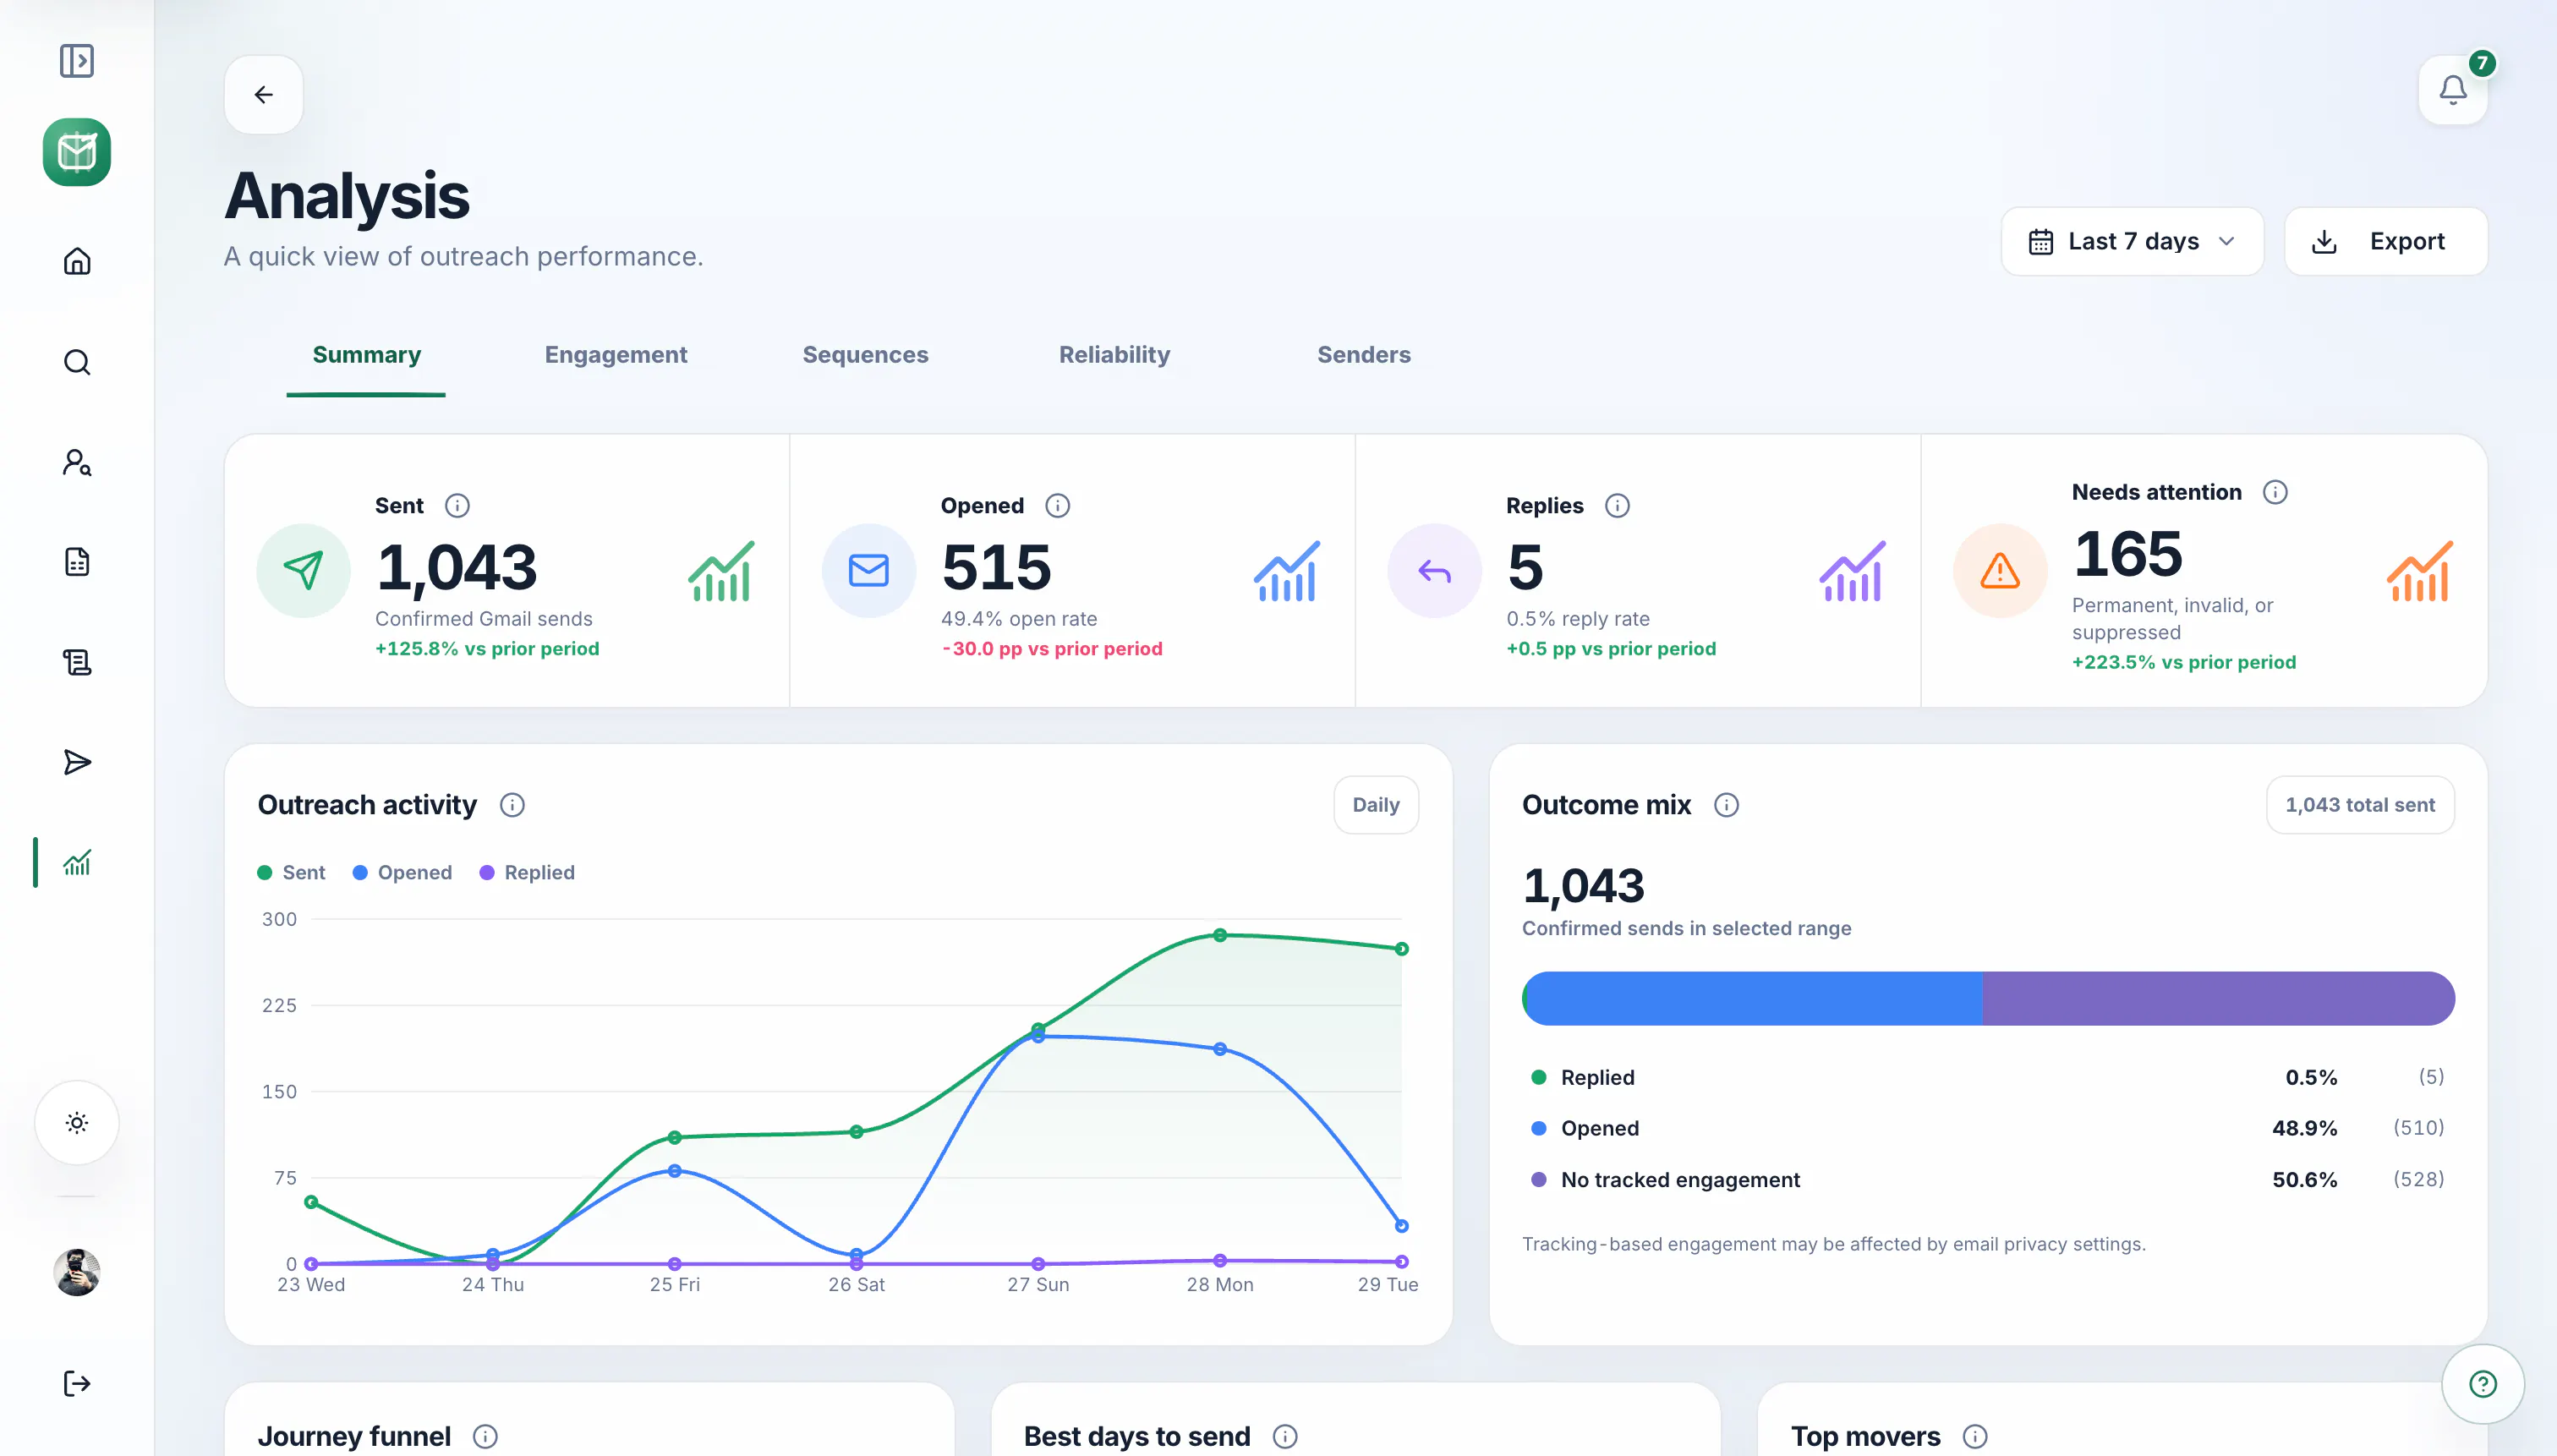Click the 1,043 total sent badge
Image resolution: width=2557 pixels, height=1456 pixels.
(2360, 805)
